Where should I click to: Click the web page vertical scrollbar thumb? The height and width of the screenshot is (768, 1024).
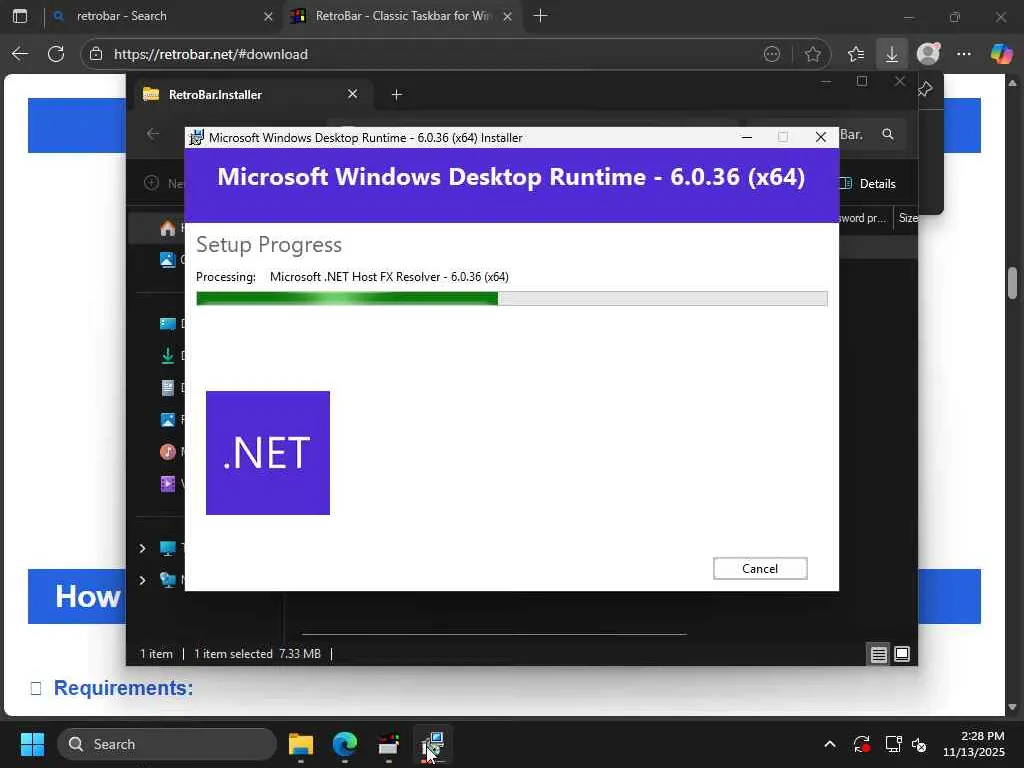point(1012,282)
